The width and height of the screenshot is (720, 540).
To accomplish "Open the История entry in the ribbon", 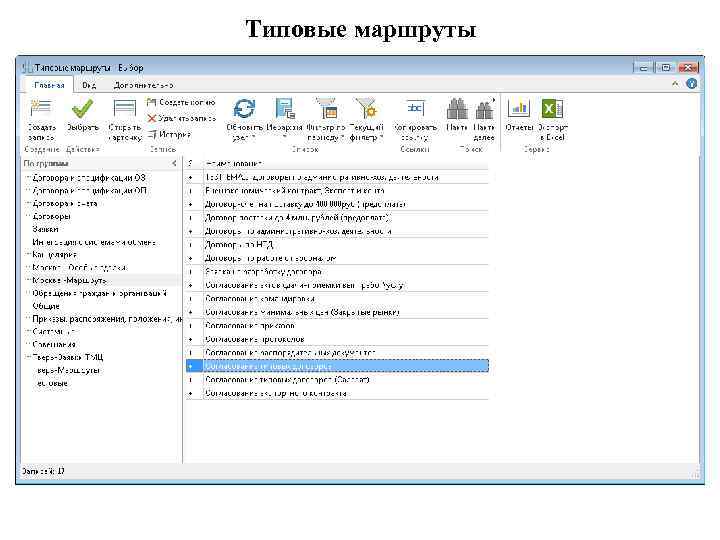I will pyautogui.click(x=169, y=135).
